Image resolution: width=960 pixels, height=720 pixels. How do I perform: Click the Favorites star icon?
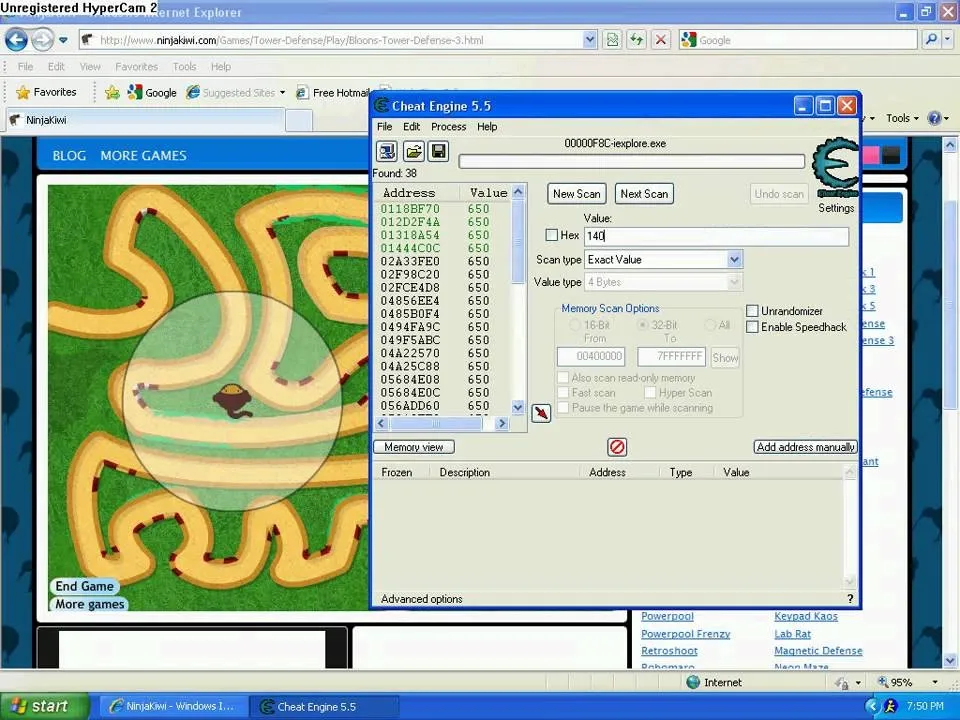pyautogui.click(x=23, y=92)
